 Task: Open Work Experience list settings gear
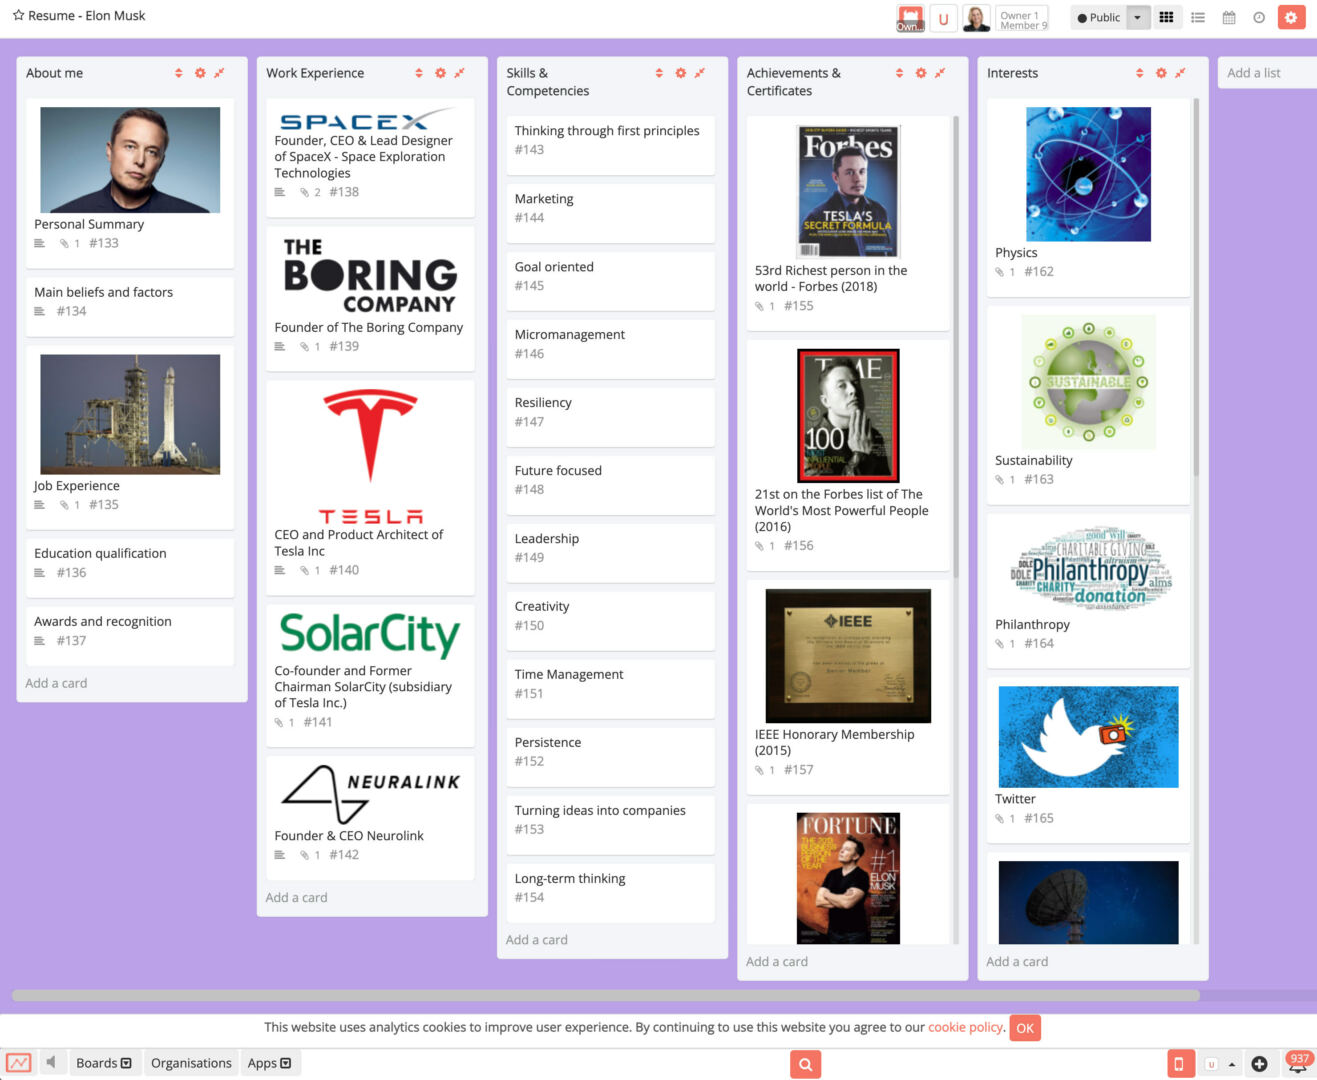point(440,73)
